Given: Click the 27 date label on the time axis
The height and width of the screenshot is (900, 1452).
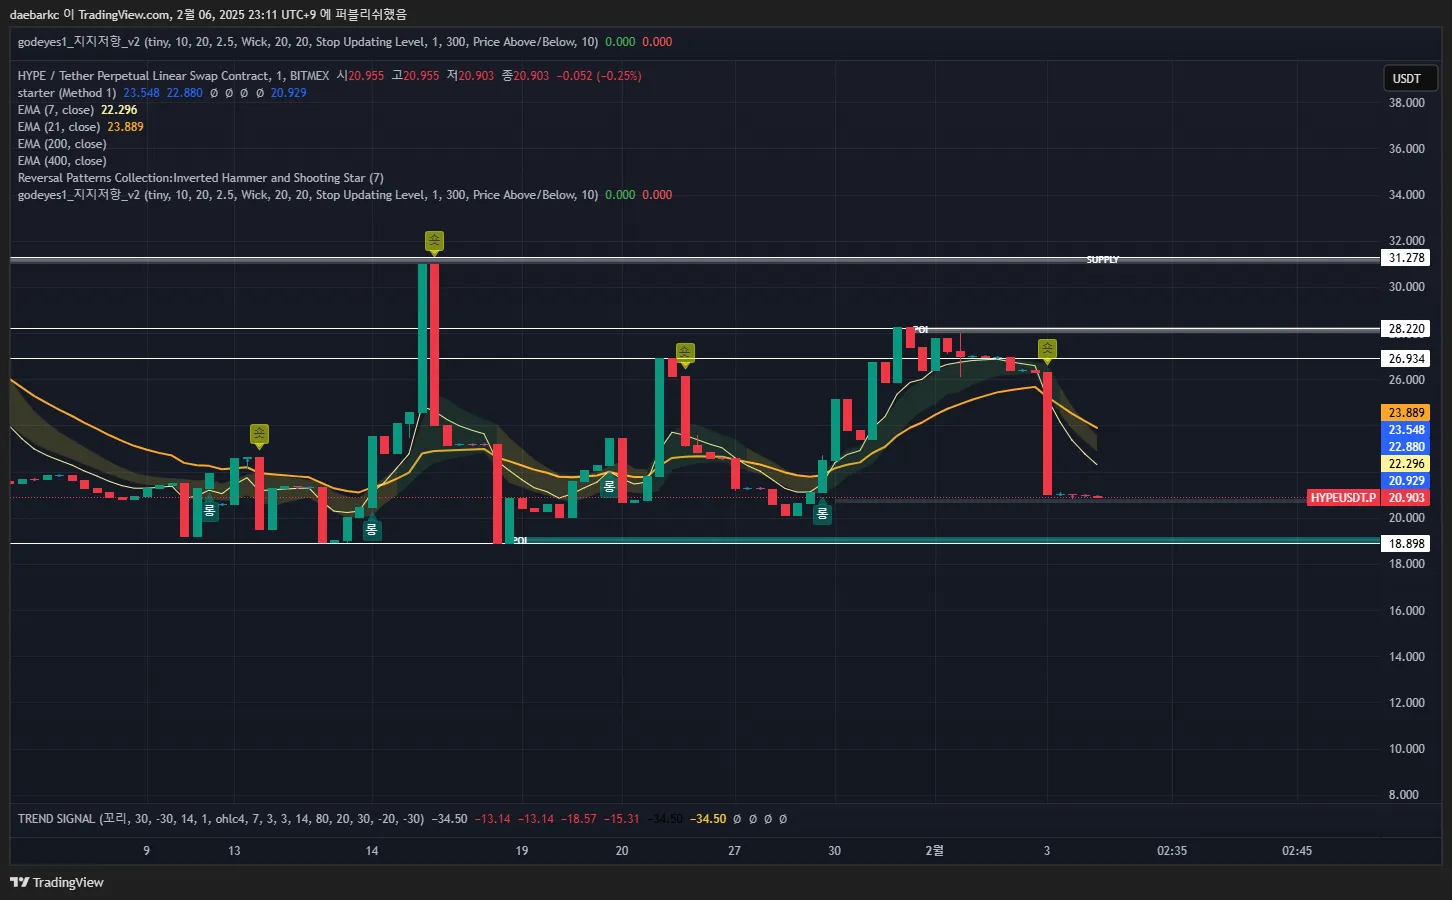Looking at the screenshot, I should pyautogui.click(x=734, y=851).
